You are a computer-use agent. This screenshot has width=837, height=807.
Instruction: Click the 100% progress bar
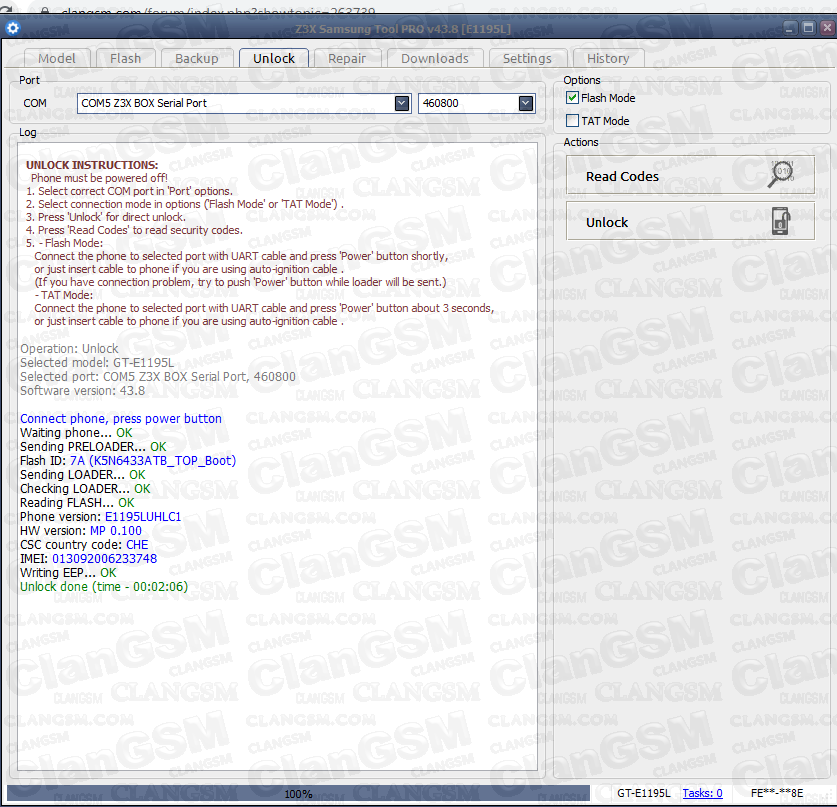pyautogui.click(x=298, y=794)
